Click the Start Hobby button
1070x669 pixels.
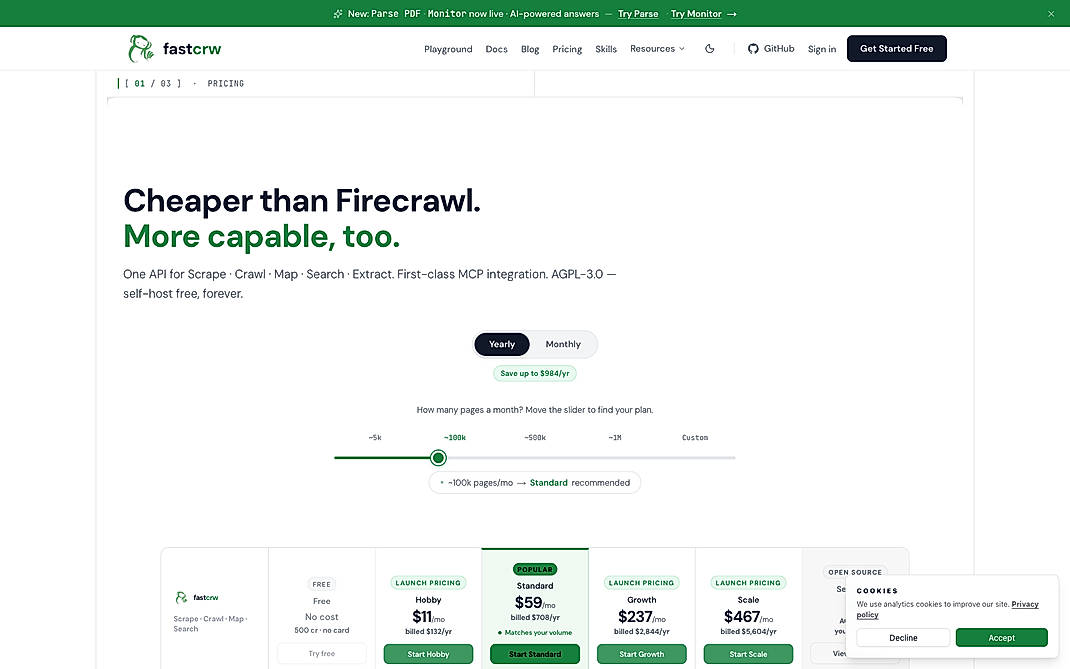pos(428,654)
